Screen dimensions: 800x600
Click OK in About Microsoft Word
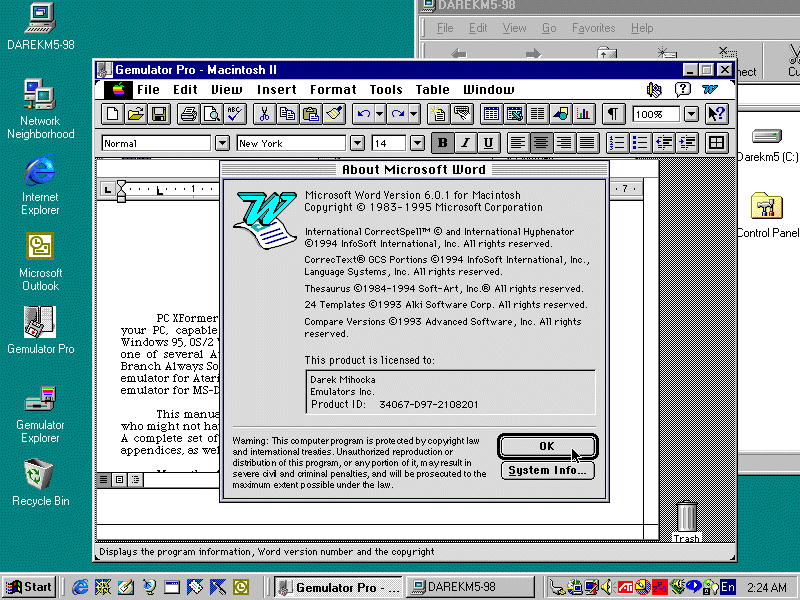(547, 446)
